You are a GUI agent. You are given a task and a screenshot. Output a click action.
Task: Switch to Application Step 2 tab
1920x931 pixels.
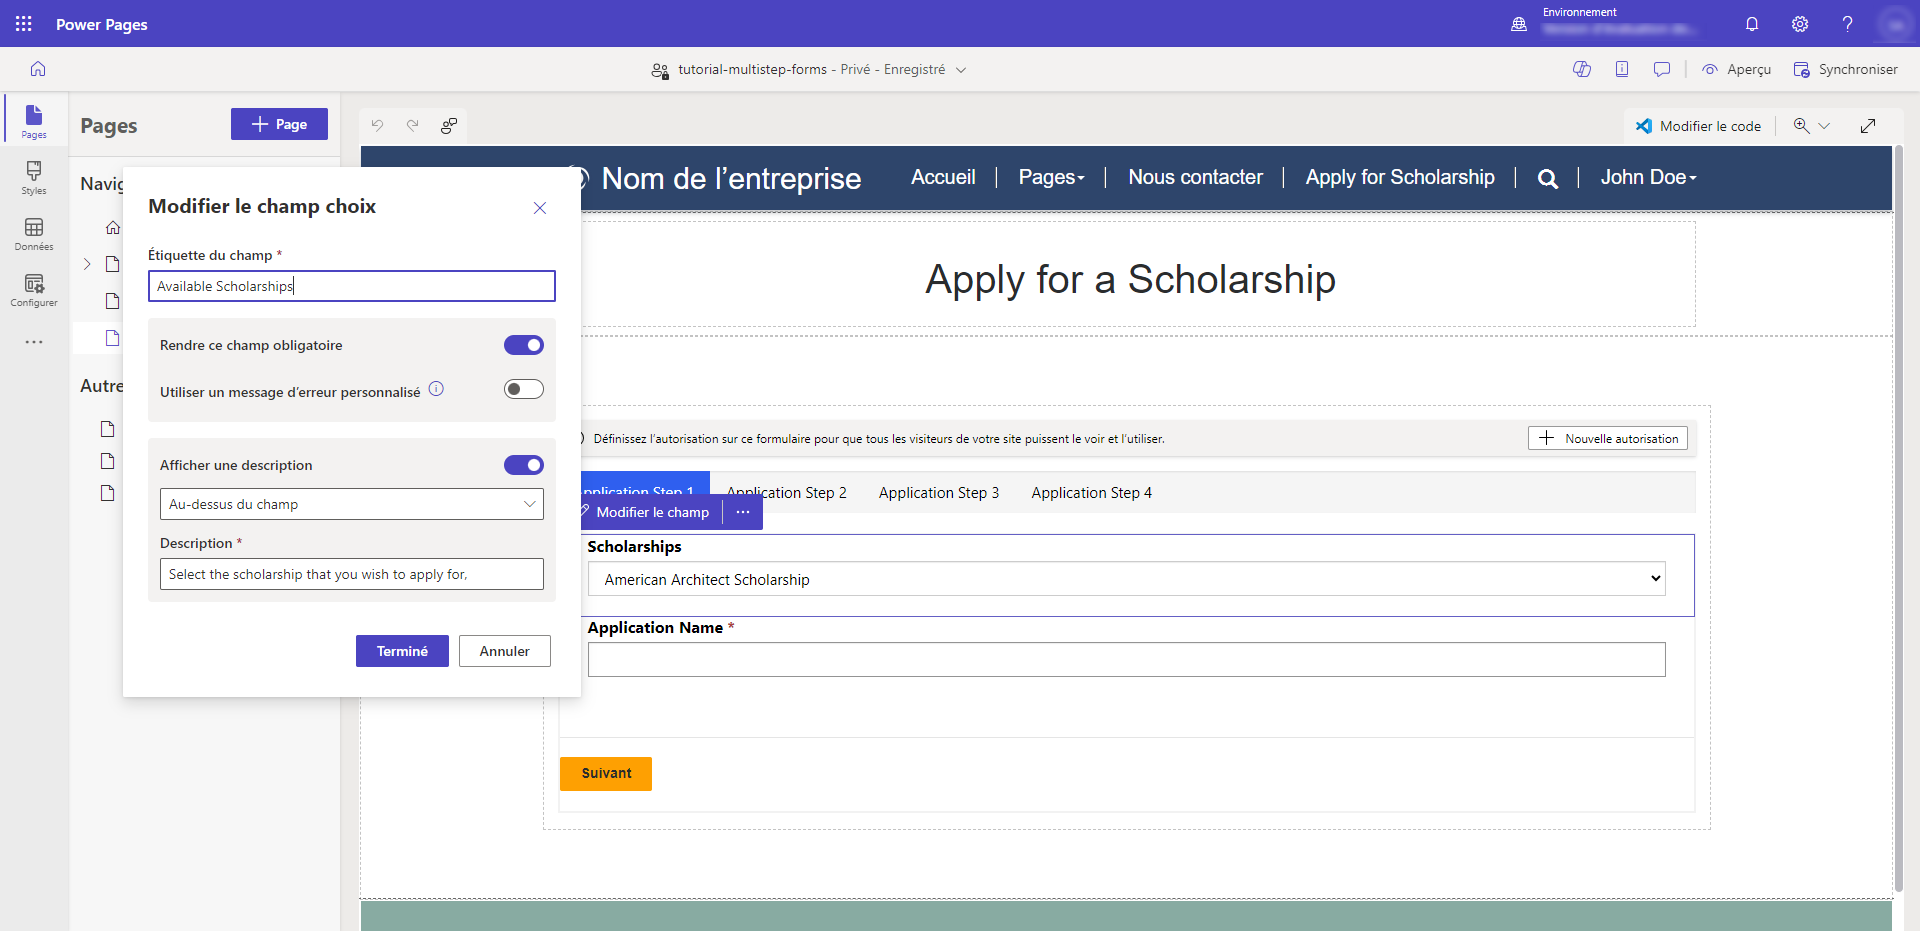tap(787, 493)
